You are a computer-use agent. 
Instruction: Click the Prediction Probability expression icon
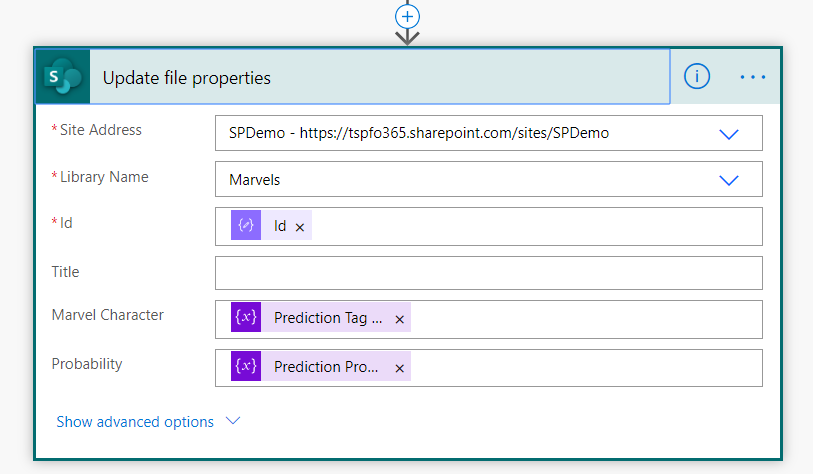click(246, 367)
